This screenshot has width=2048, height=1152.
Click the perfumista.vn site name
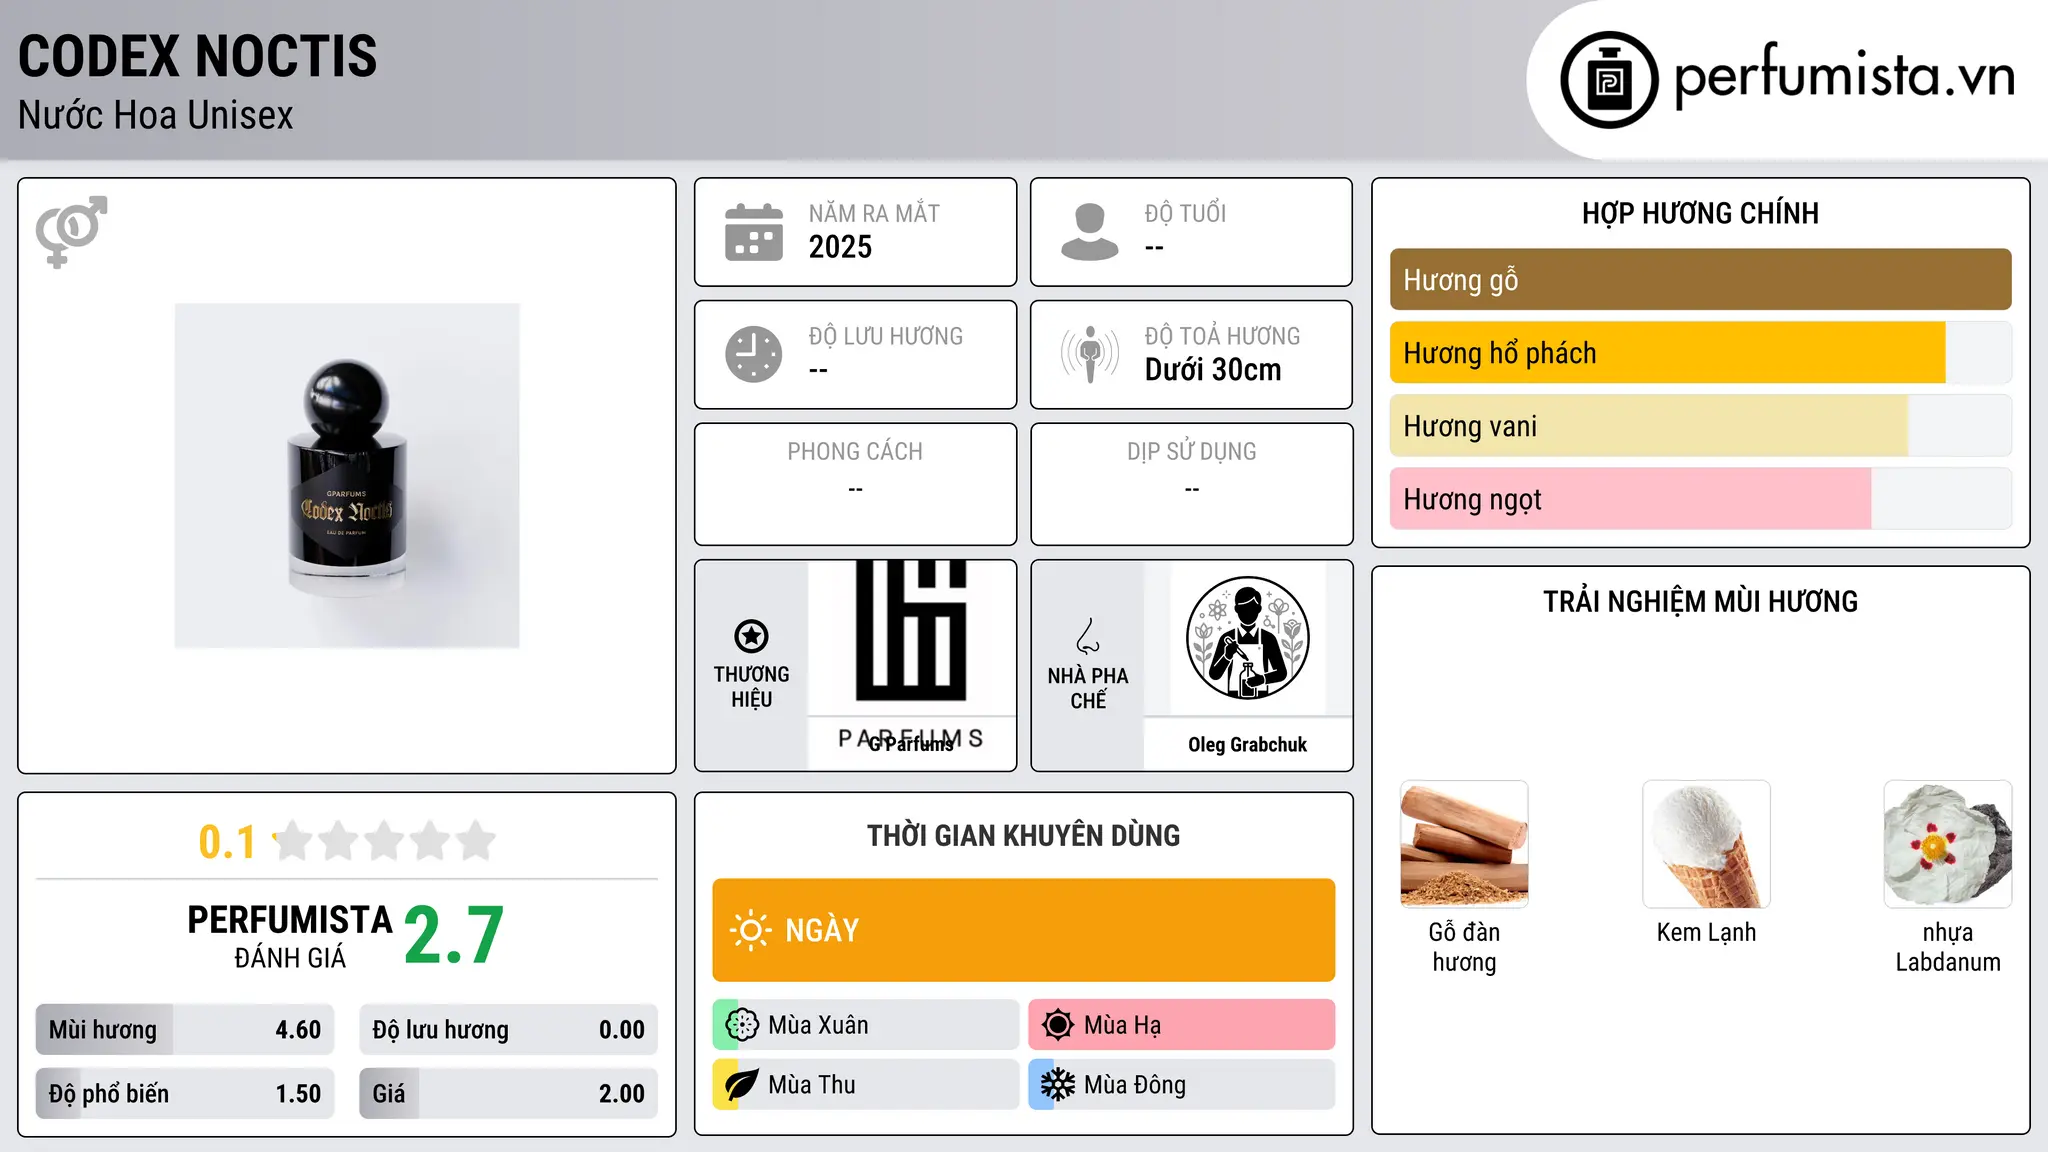click(x=1844, y=76)
